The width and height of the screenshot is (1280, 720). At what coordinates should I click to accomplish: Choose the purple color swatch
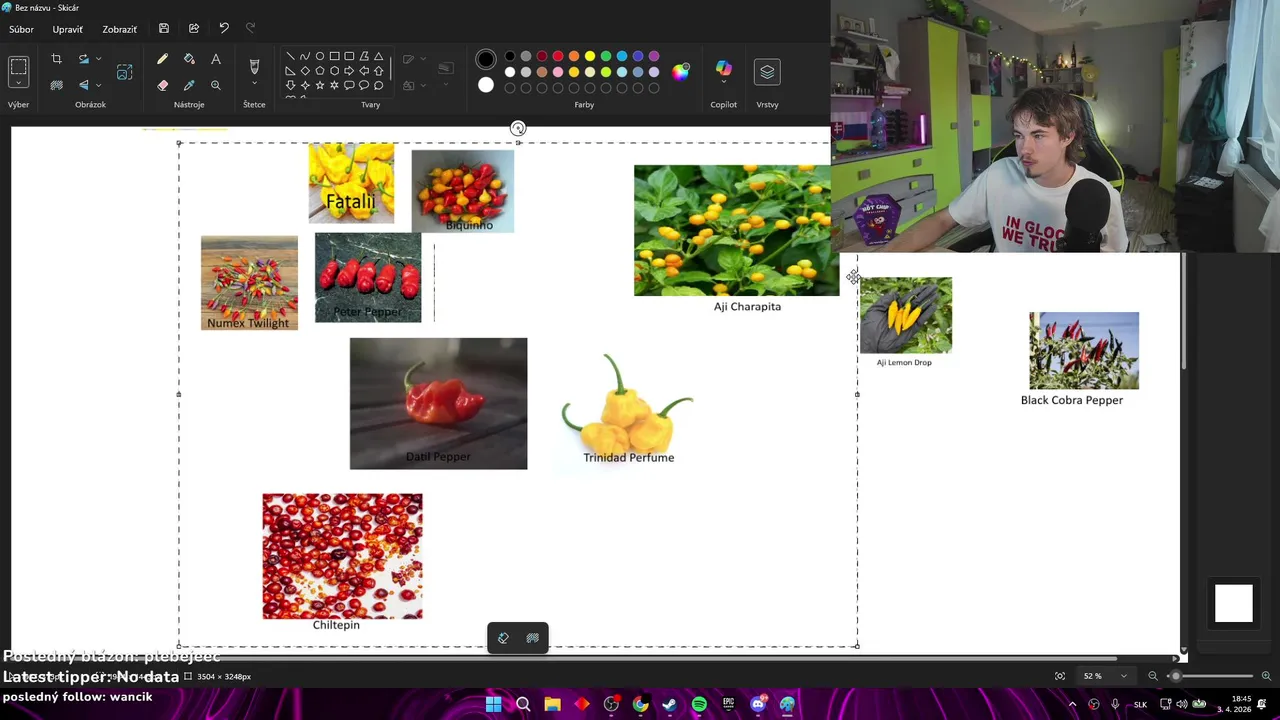(x=654, y=56)
